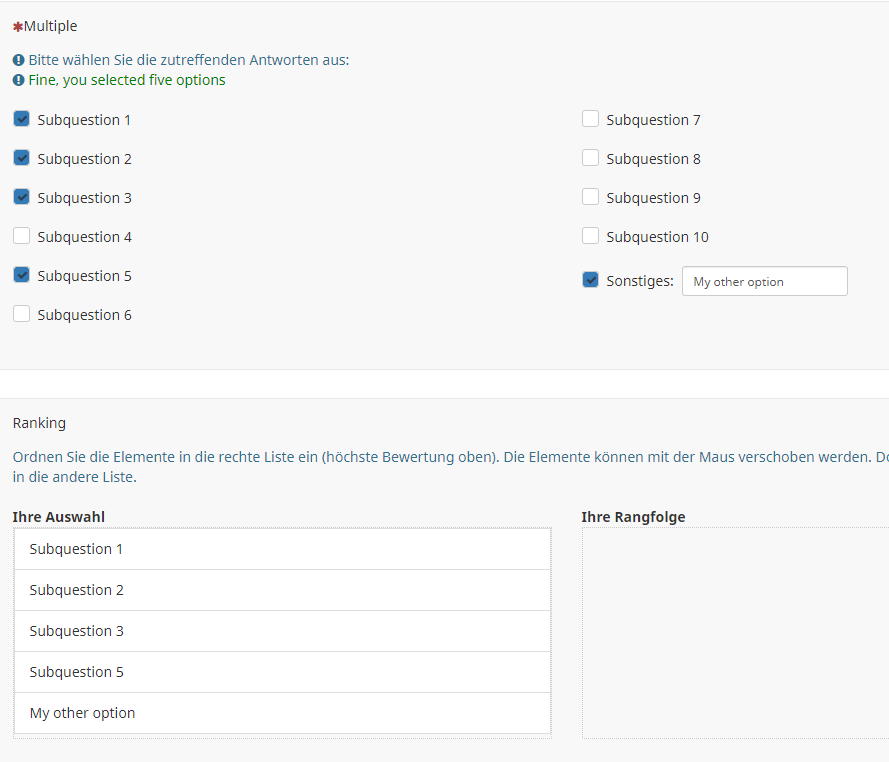
Task: Click the Sonstiges text input field
Action: point(764,281)
